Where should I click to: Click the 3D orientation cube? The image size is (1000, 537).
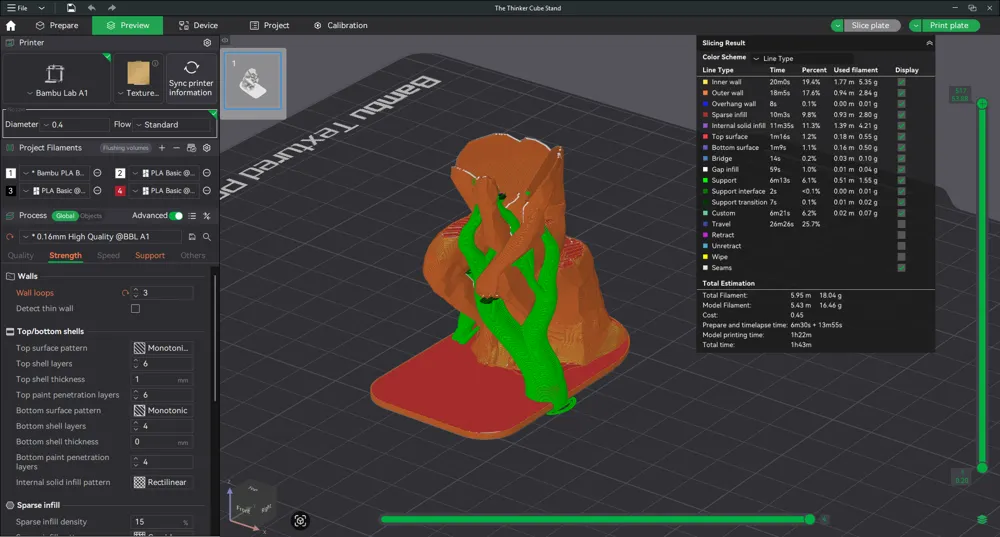[254, 501]
